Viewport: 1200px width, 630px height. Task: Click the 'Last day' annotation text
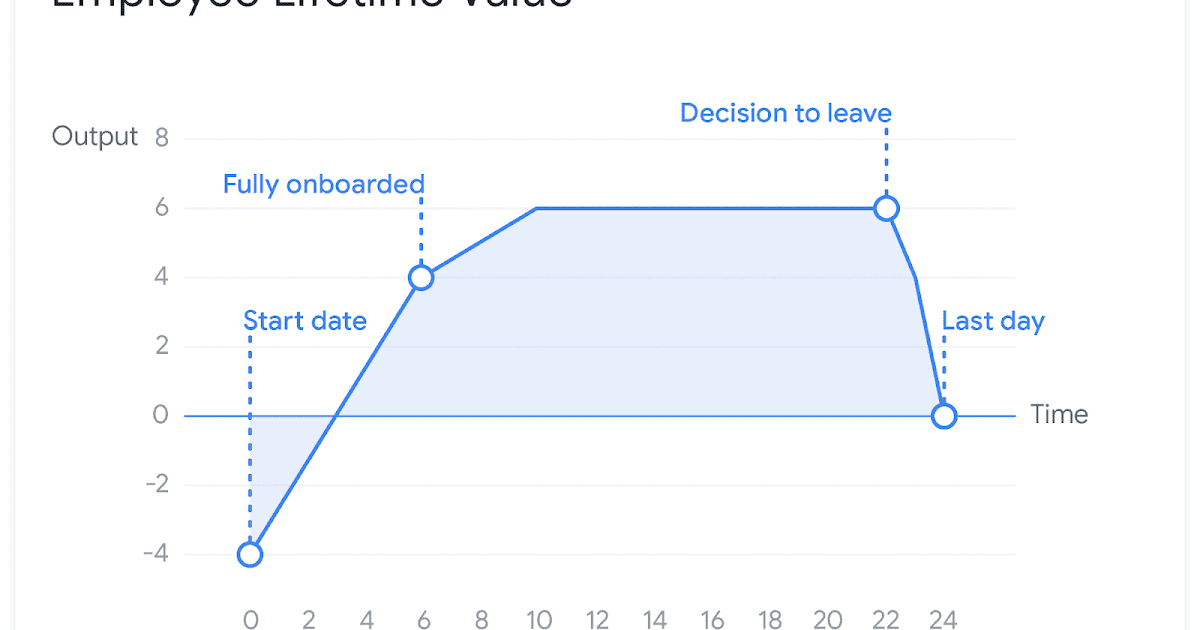(993, 321)
